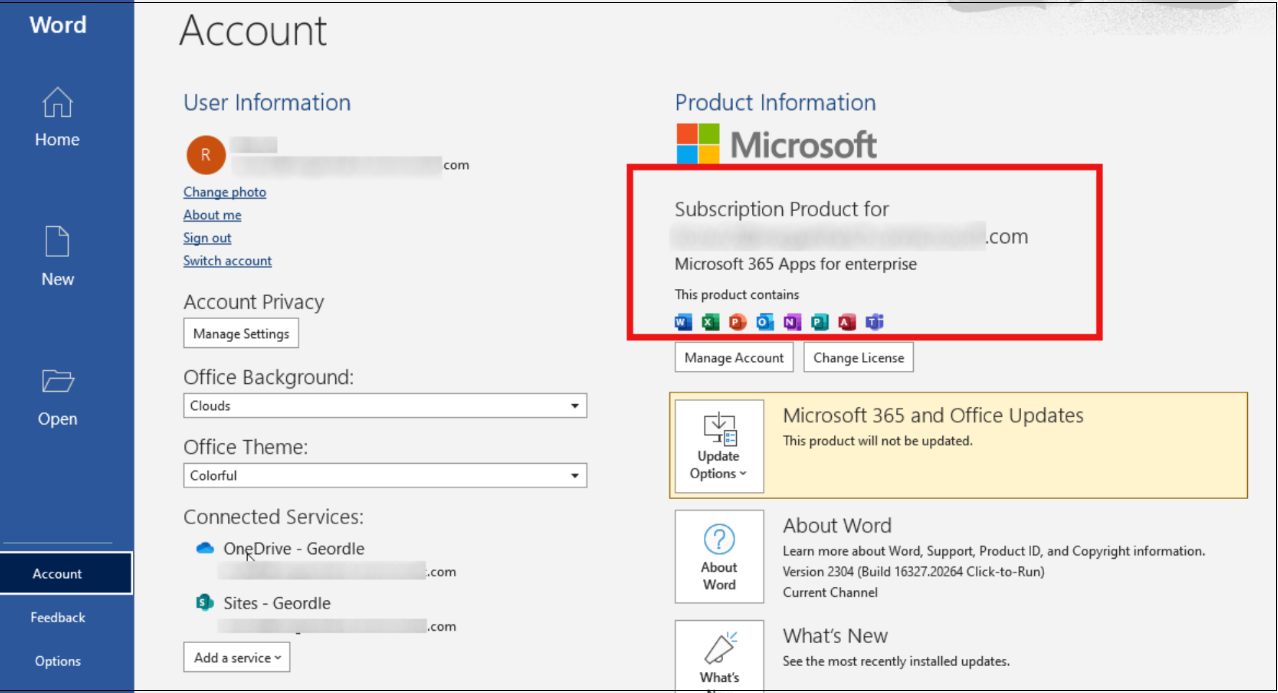
Task: Open the Add a service dropdown
Action: (237, 658)
